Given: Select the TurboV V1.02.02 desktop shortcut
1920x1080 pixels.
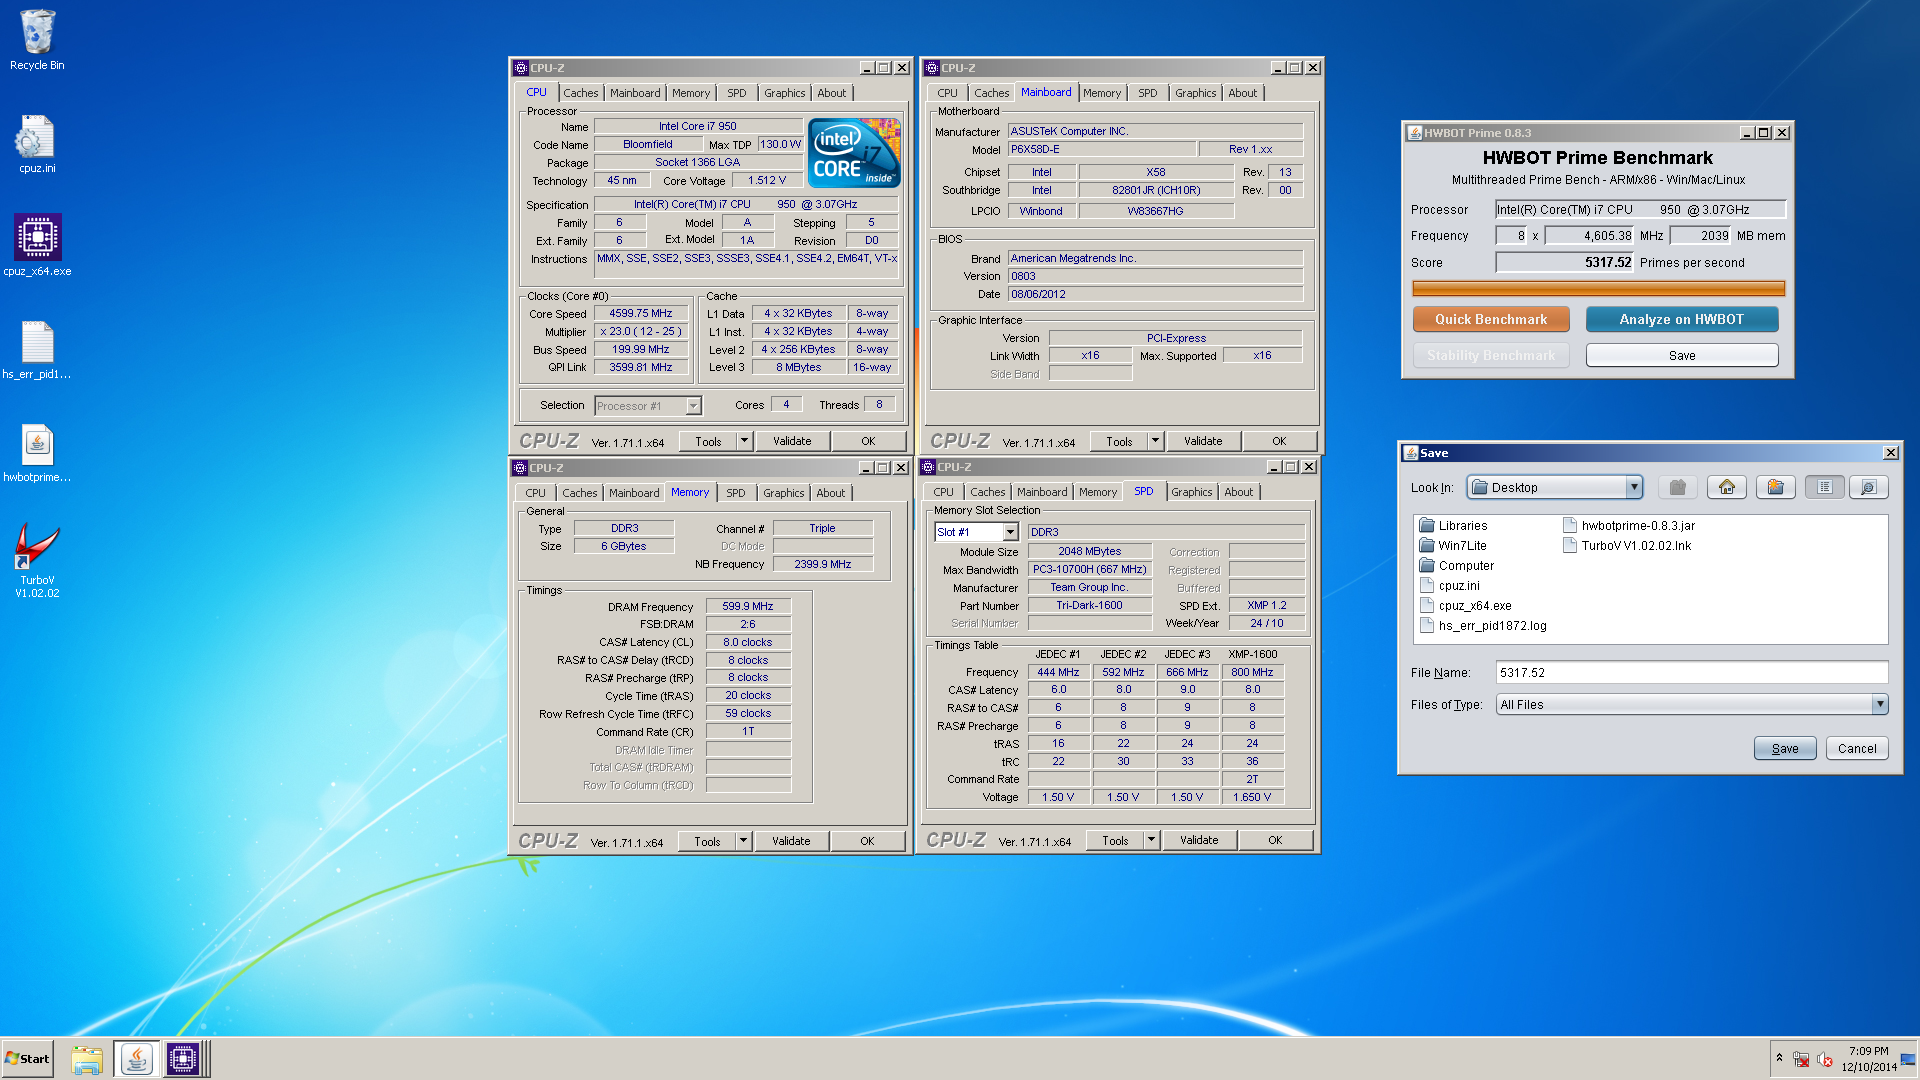Looking at the screenshot, I should [x=37, y=560].
